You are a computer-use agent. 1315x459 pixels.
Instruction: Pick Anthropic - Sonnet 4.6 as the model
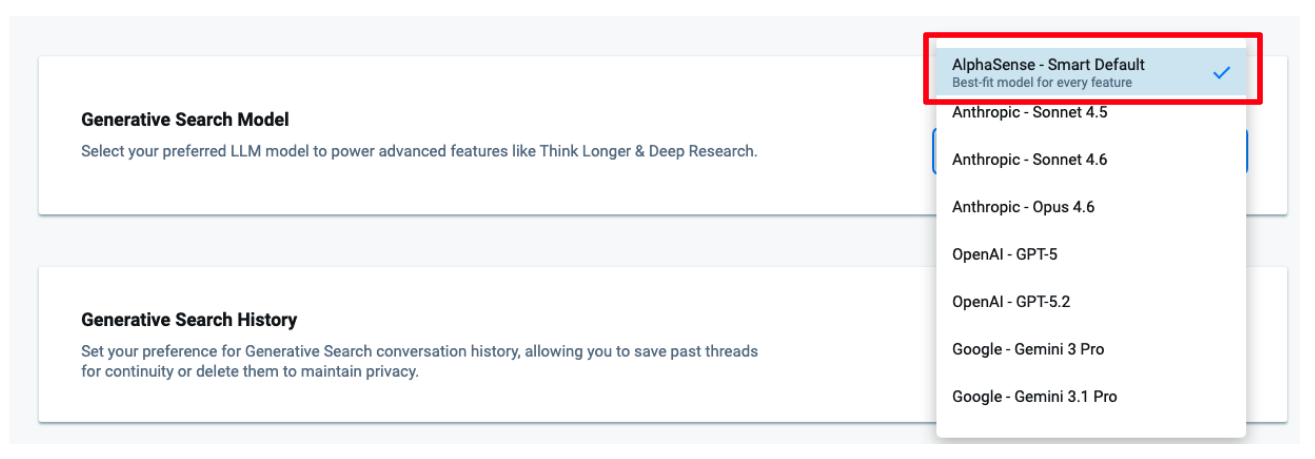(x=1029, y=160)
